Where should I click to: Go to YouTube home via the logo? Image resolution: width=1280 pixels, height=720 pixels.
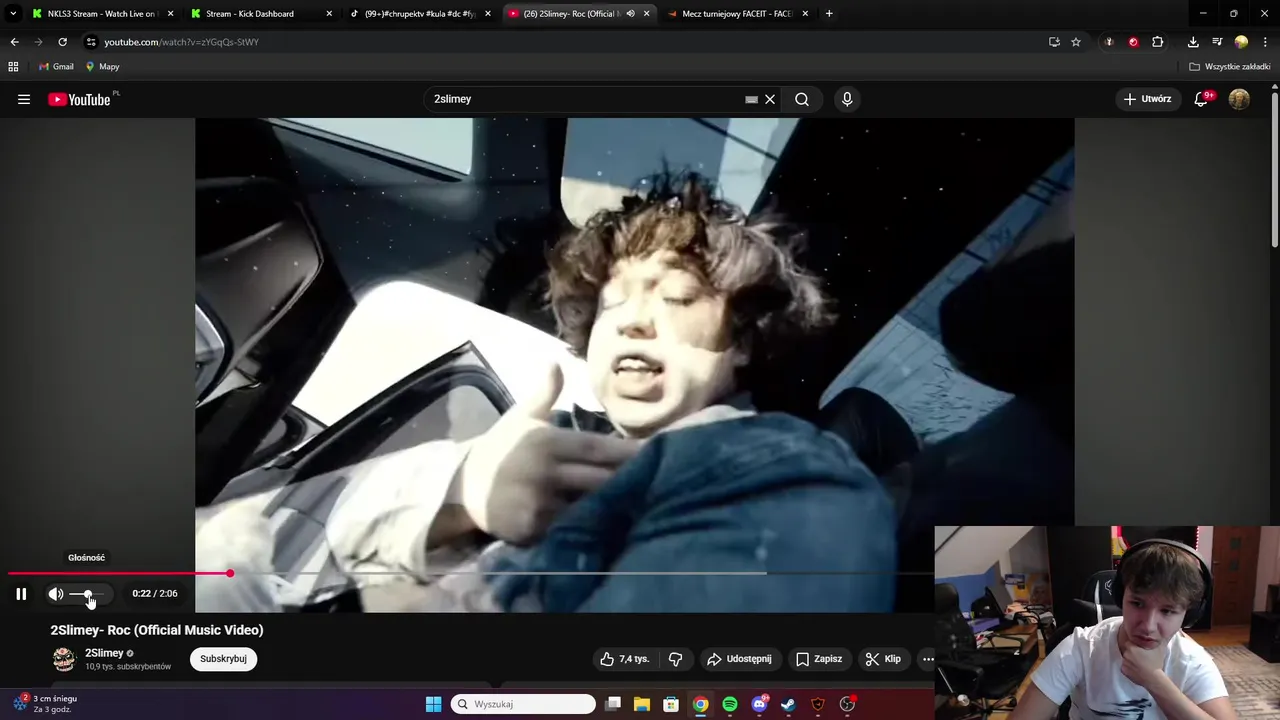(x=79, y=99)
